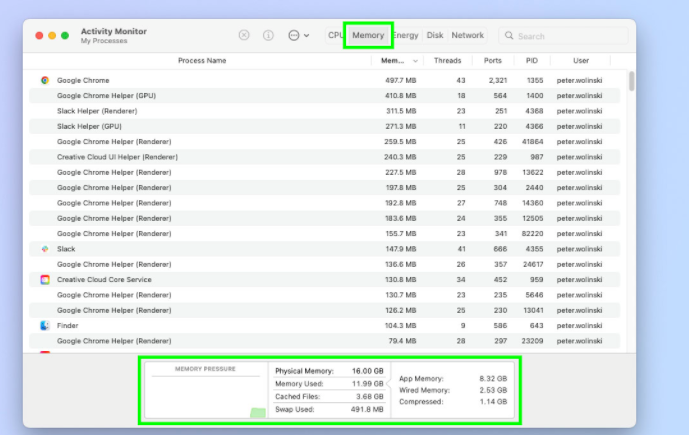The width and height of the screenshot is (689, 435).
Task: Click the Slack app icon in list
Action: point(45,249)
